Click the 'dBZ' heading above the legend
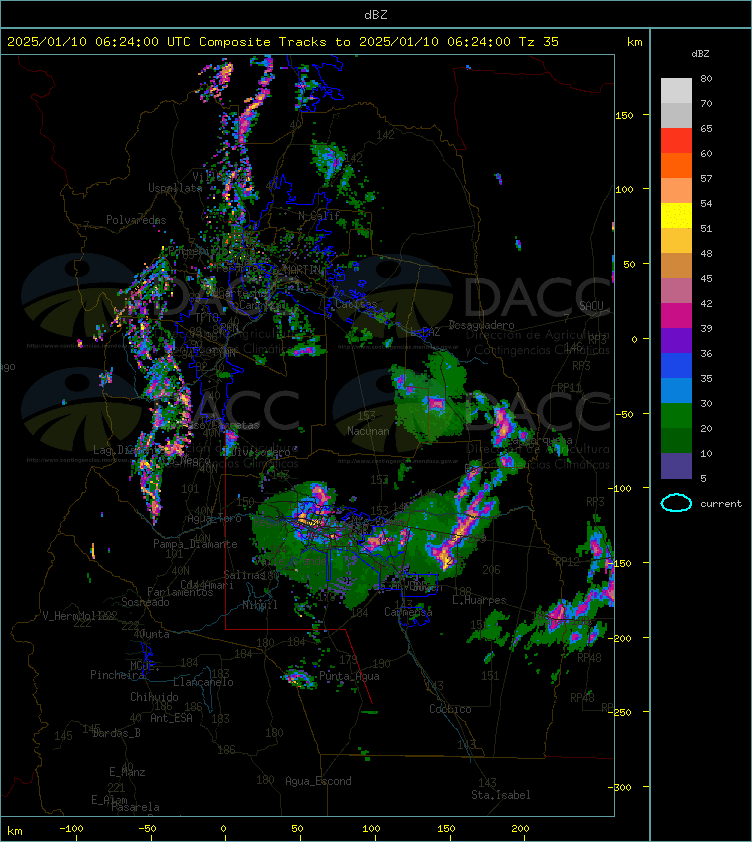 coord(700,54)
